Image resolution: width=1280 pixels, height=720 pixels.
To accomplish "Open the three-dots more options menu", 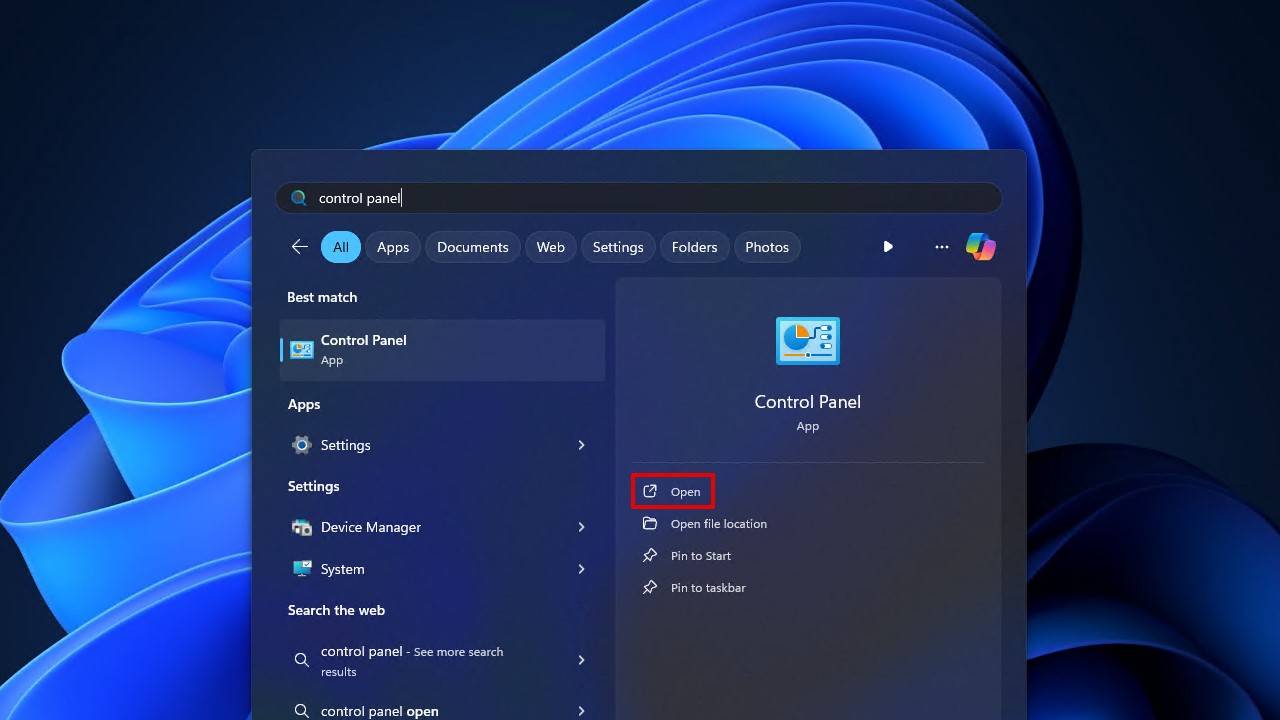I will click(941, 247).
